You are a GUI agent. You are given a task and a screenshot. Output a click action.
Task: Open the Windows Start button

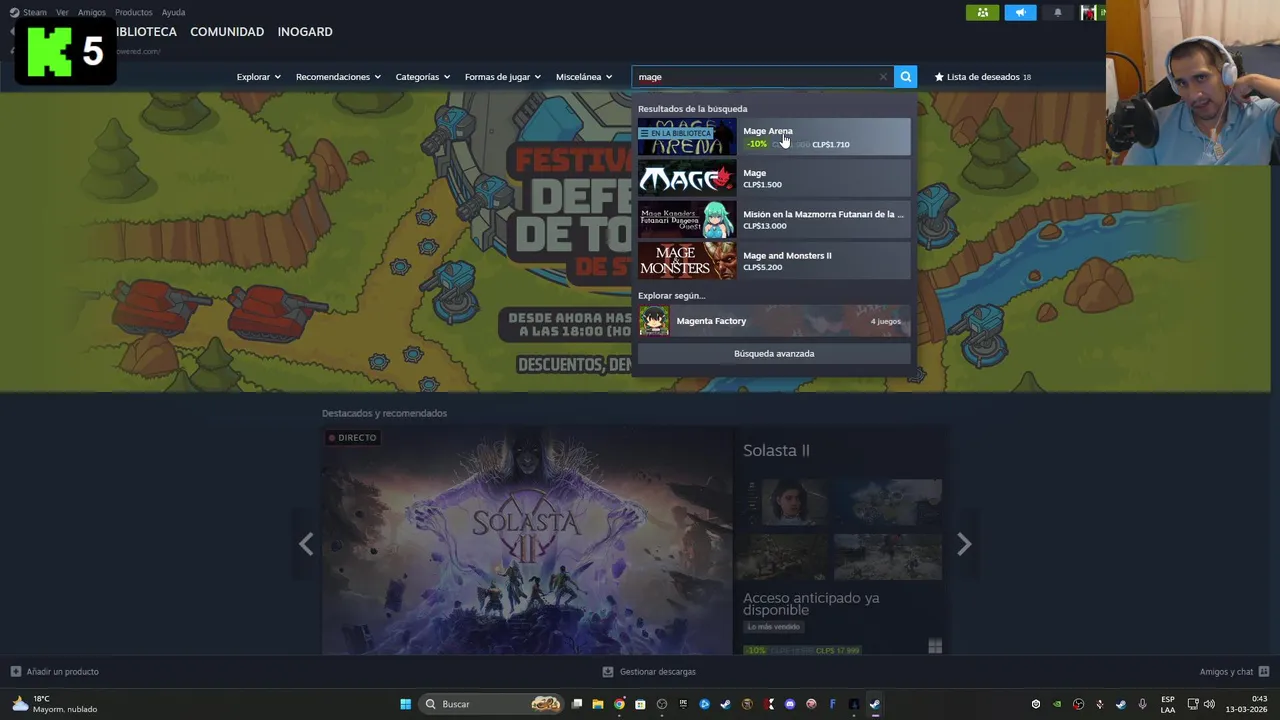click(x=405, y=704)
